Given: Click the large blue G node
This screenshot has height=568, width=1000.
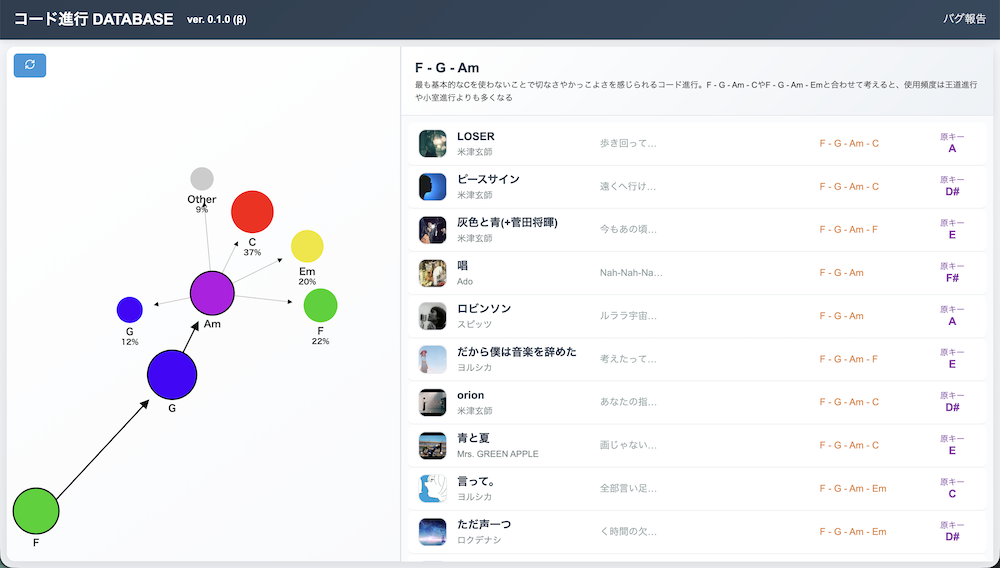Looking at the screenshot, I should coord(172,375).
